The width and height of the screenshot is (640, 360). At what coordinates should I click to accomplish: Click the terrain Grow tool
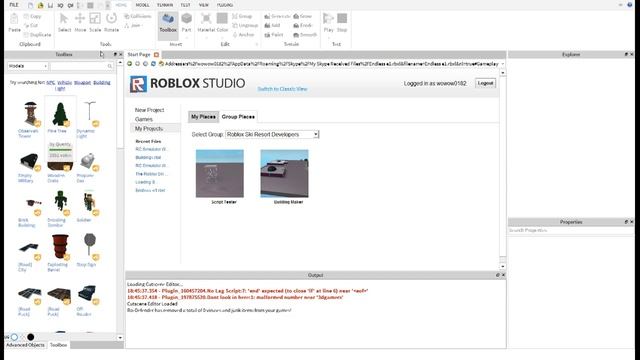tap(302, 16)
